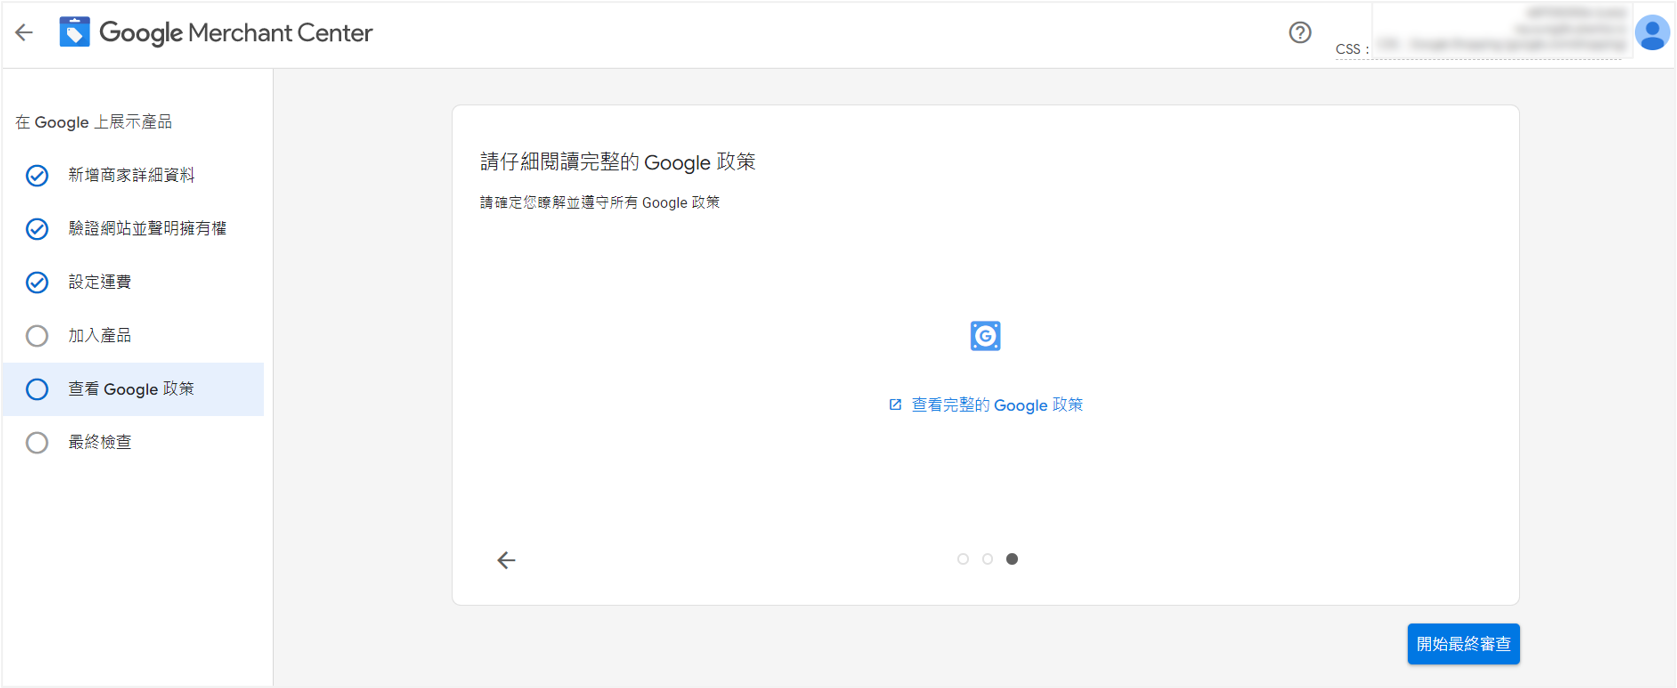Open the 最終檢查 step
The width and height of the screenshot is (1677, 688).
point(133,442)
